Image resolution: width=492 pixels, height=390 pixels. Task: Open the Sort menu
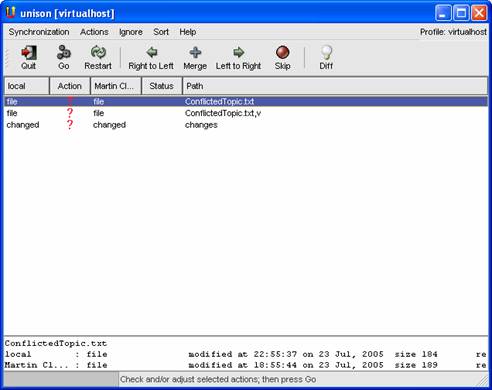(161, 32)
